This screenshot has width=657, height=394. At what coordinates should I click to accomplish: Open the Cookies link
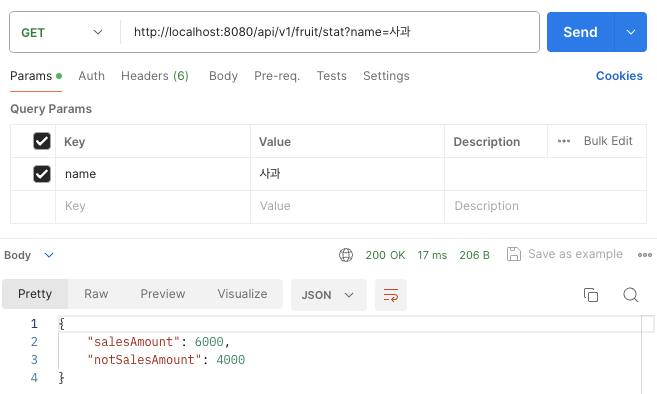pyautogui.click(x=619, y=76)
